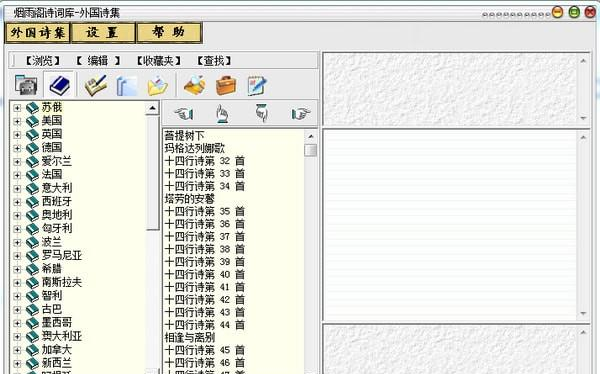Click the hand pointing down navigation icon
600x374 pixels.
click(x=261, y=113)
